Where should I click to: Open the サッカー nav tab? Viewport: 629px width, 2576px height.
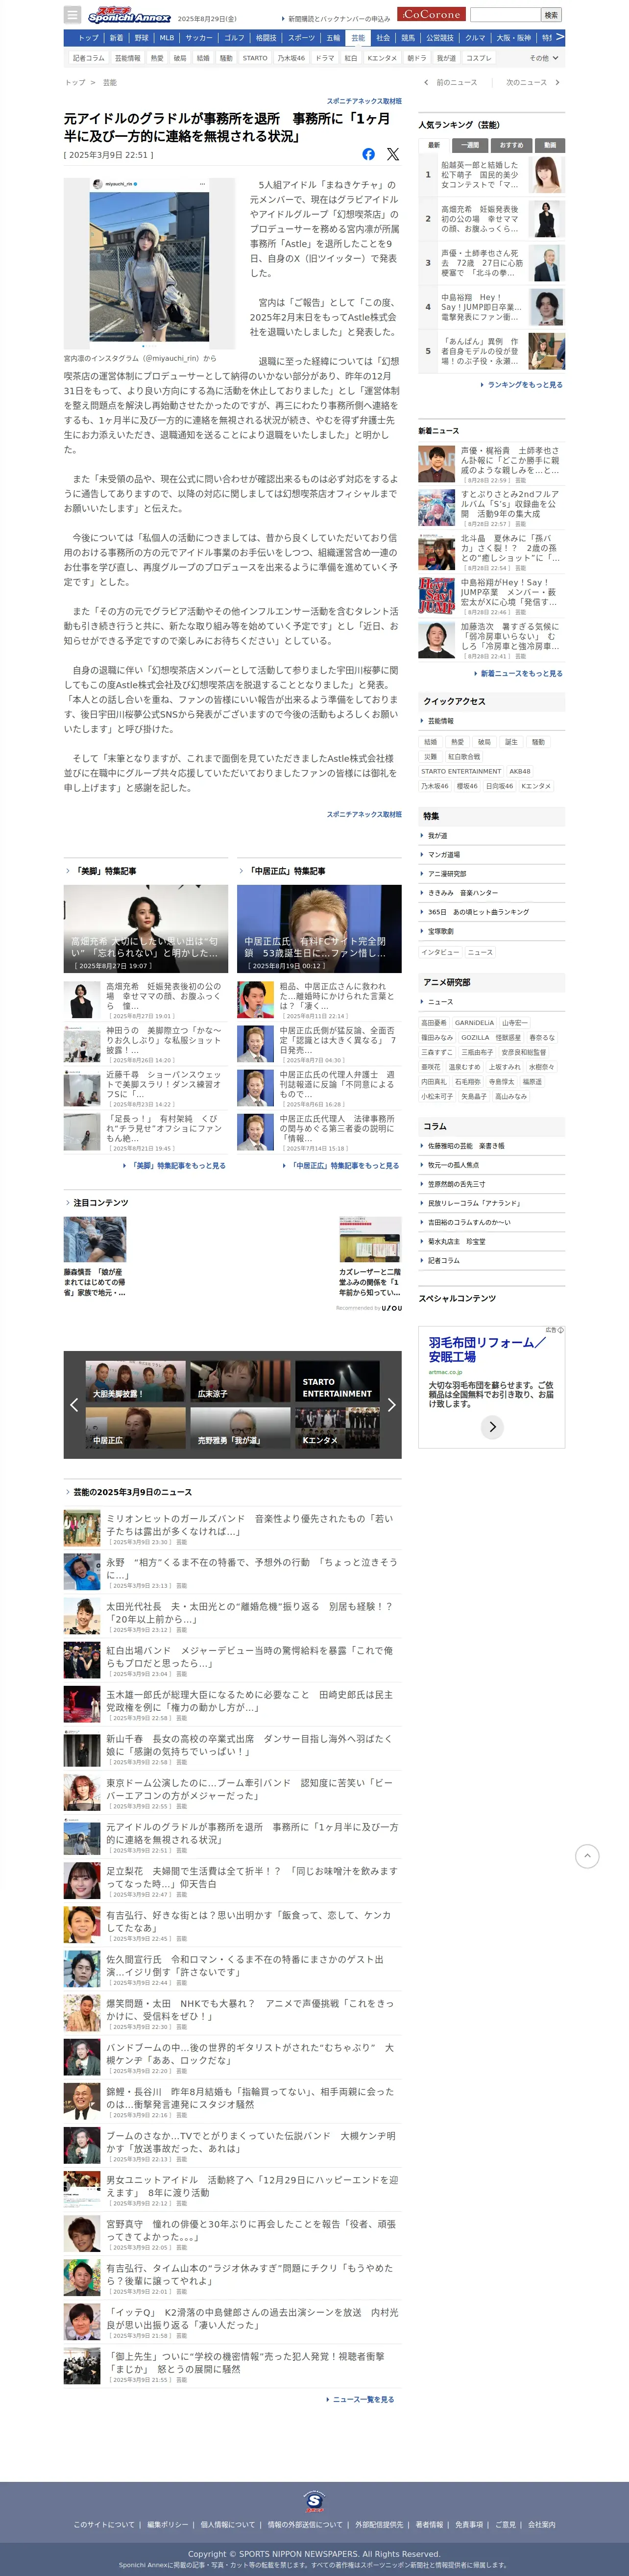point(198,38)
